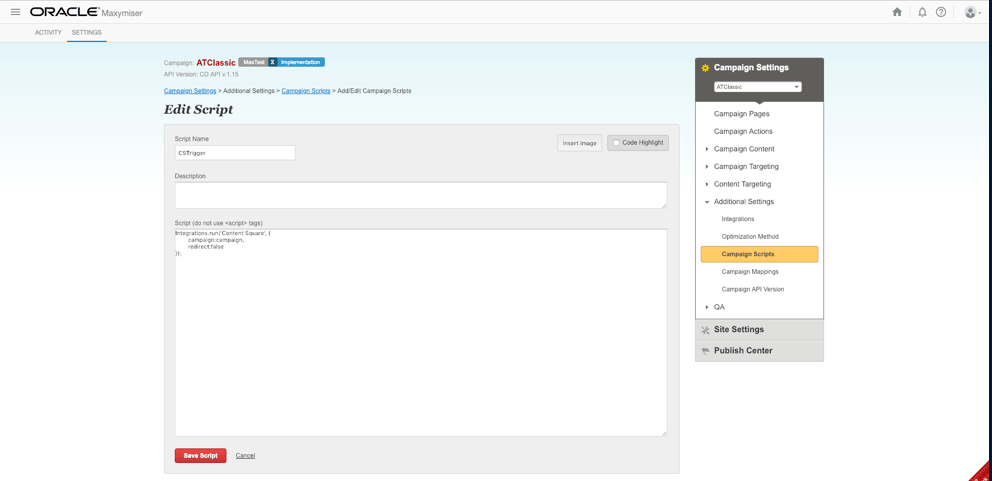
Task: Click into the Script Name field
Action: pyautogui.click(x=235, y=153)
